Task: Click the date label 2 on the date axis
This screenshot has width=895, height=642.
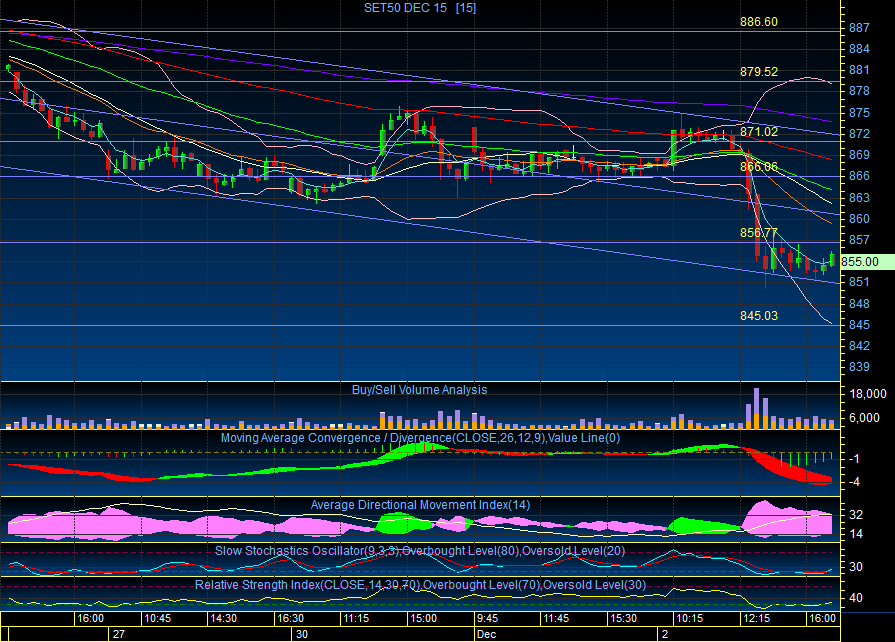Action: pos(665,634)
